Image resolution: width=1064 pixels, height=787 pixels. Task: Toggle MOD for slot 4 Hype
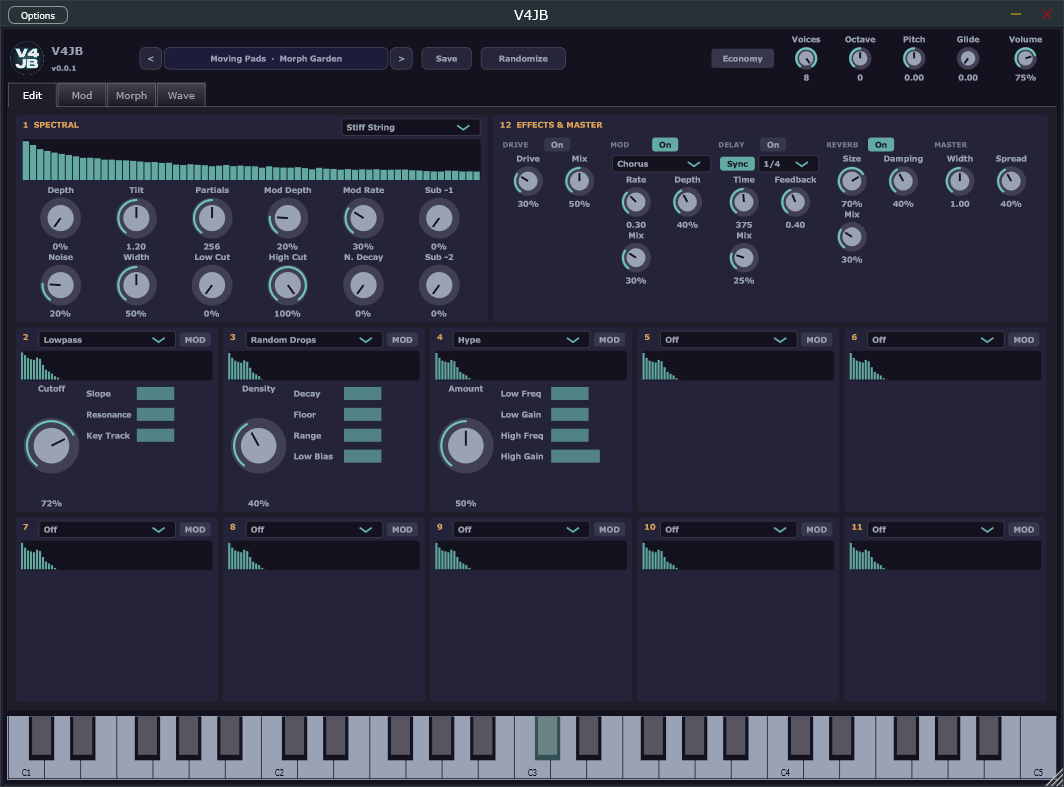tap(609, 340)
